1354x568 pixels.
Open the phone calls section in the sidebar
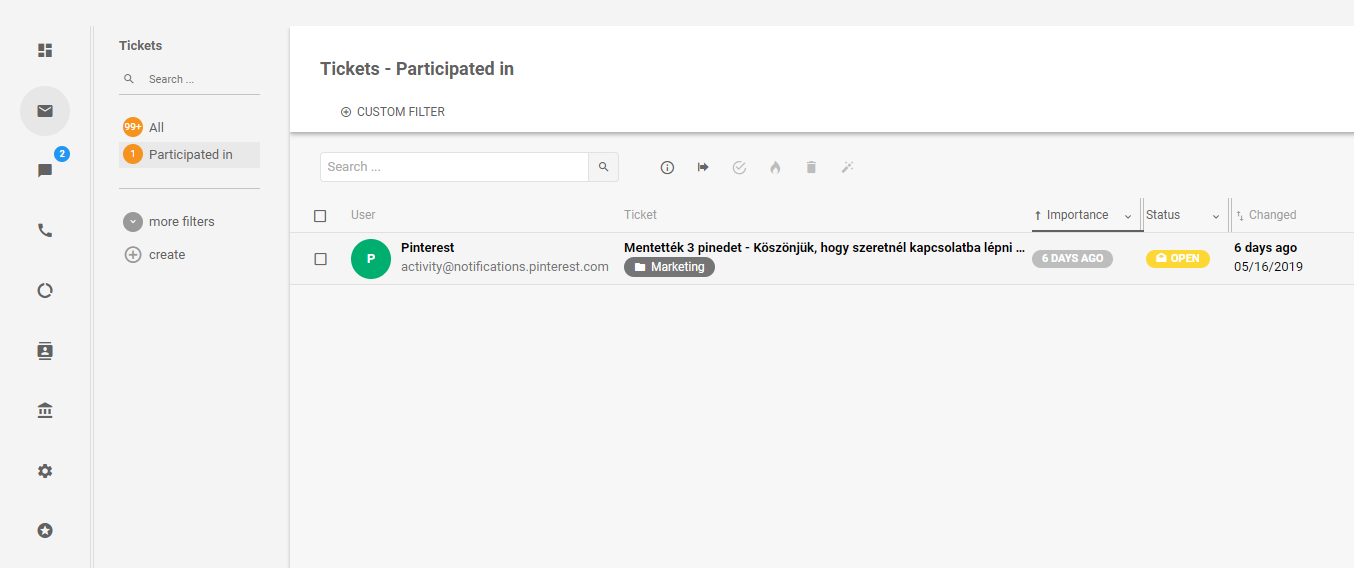coord(45,230)
